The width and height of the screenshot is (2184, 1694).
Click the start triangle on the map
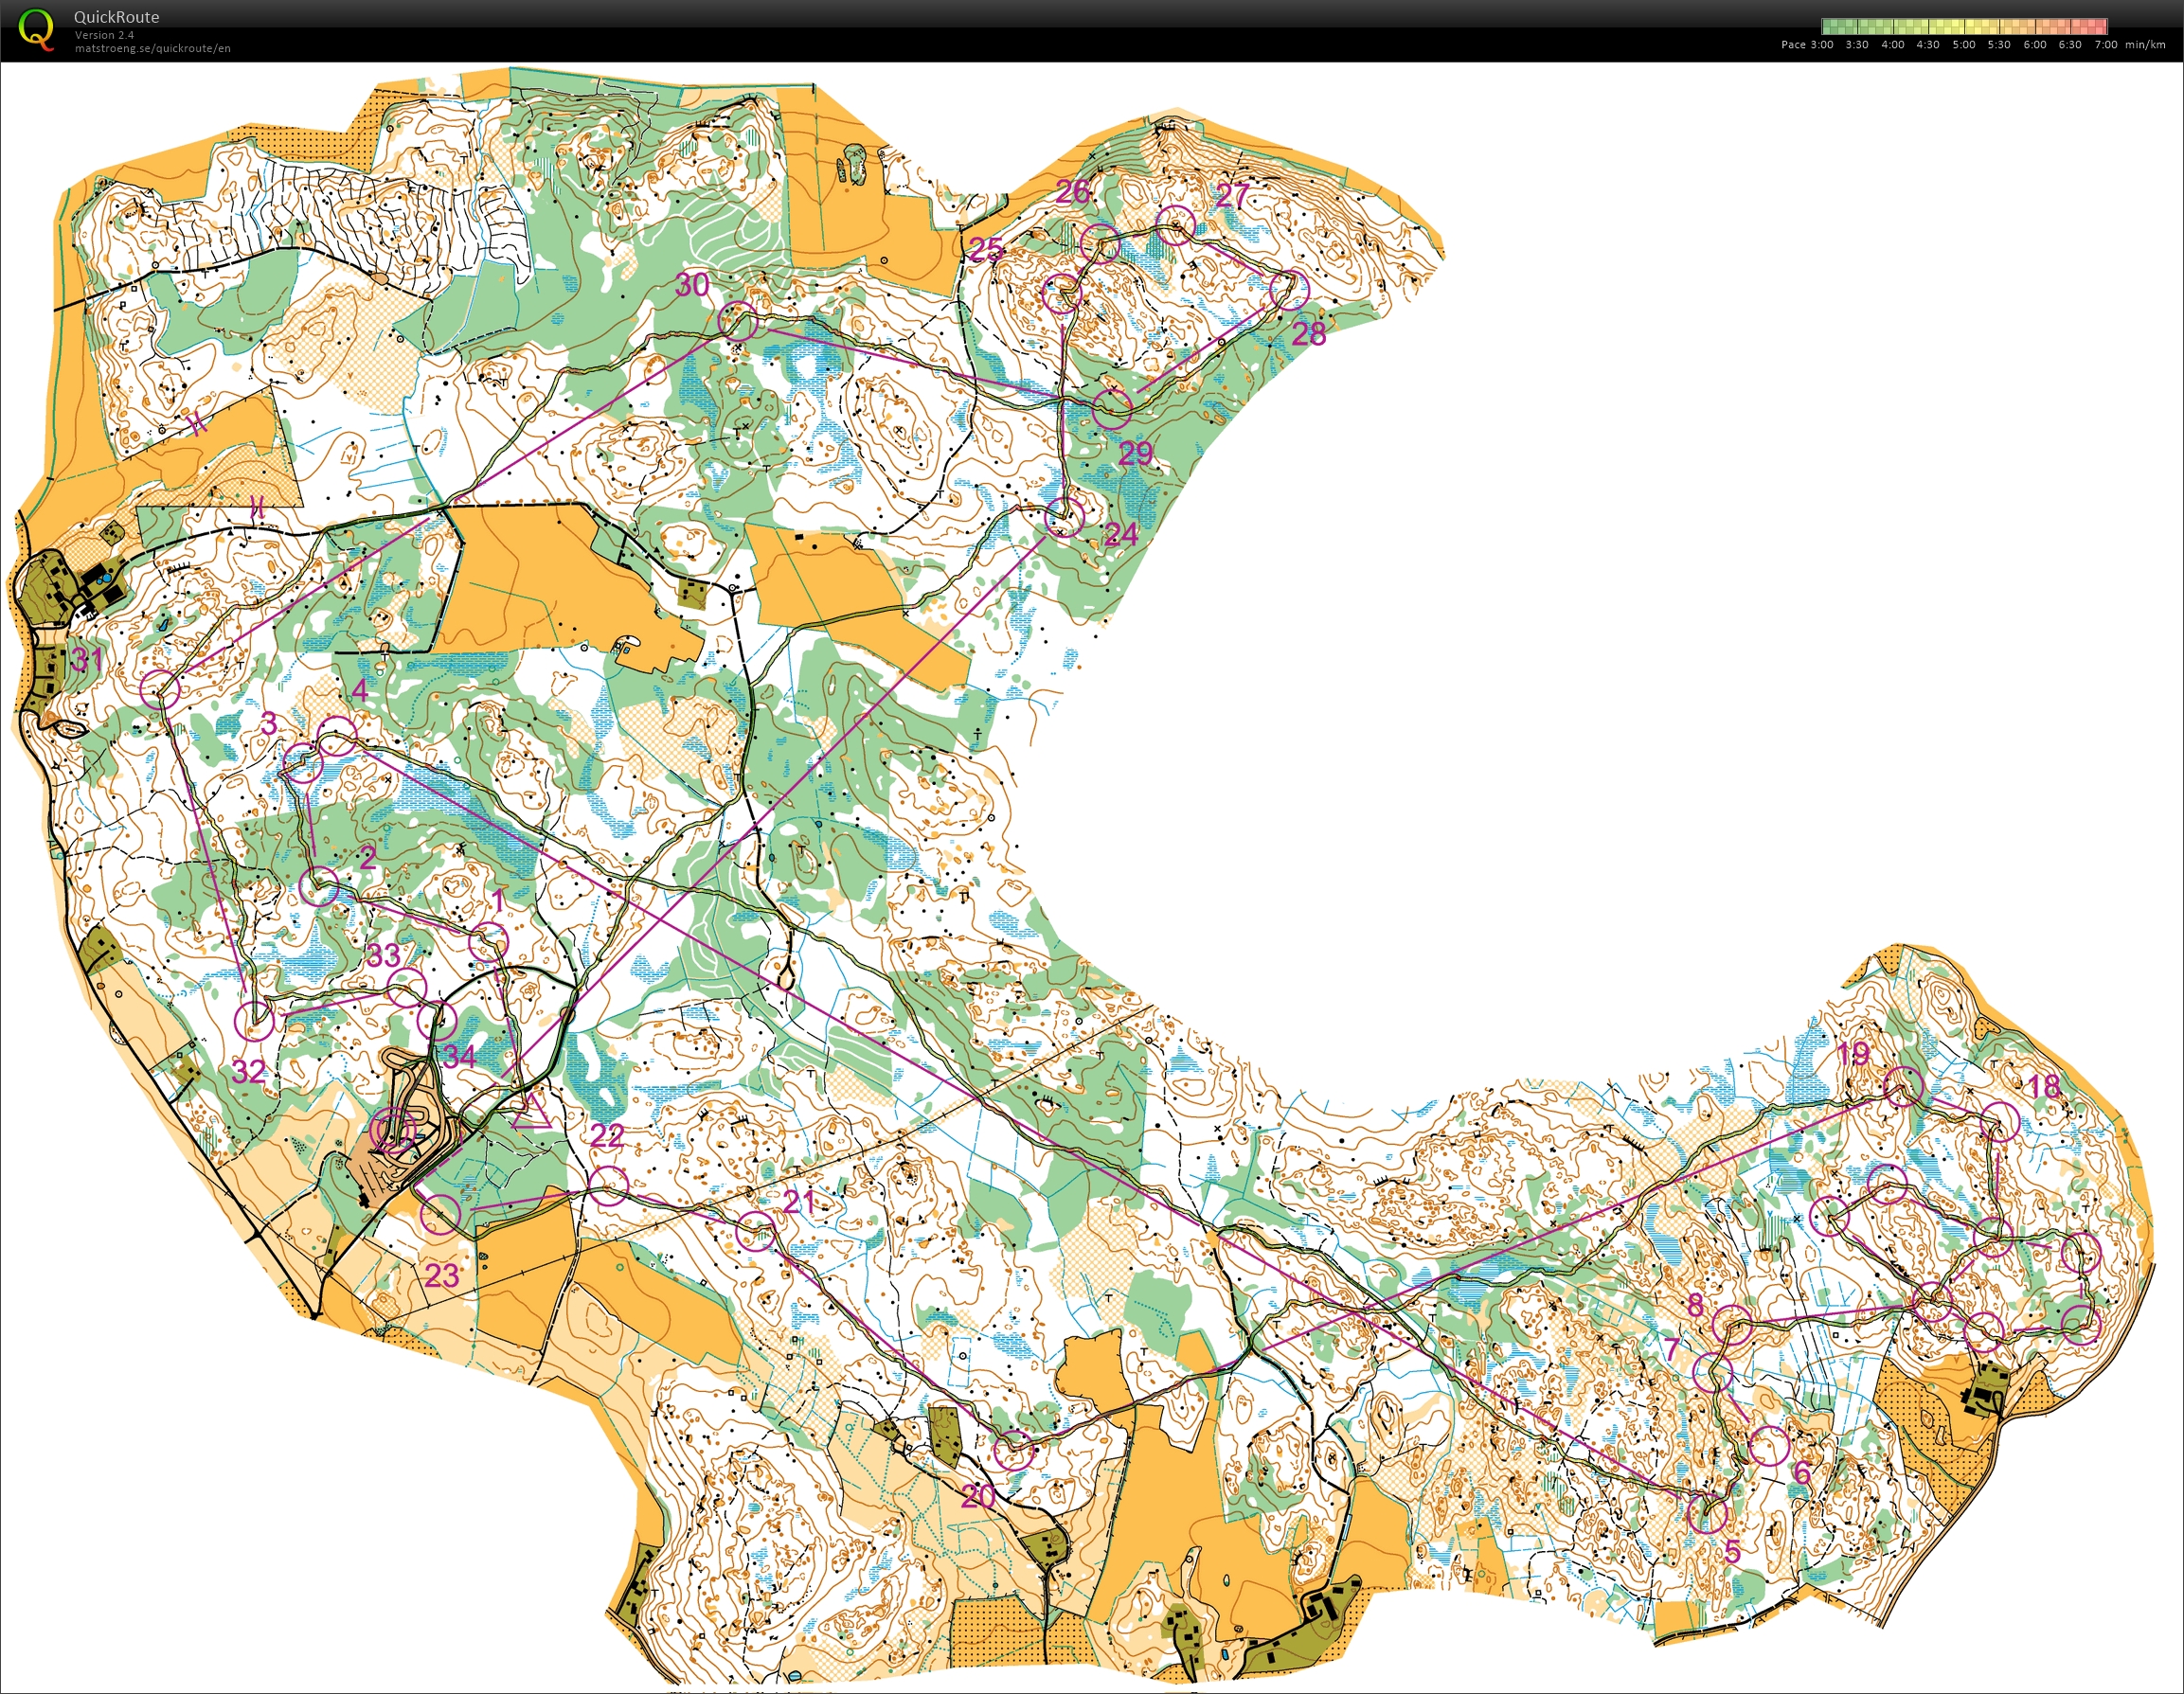(531, 1110)
